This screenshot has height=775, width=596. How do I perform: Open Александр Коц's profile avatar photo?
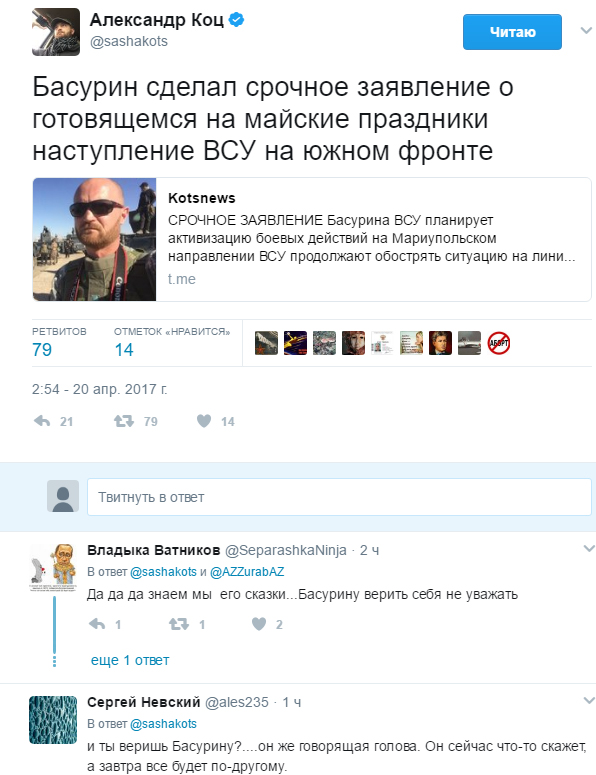56,32
